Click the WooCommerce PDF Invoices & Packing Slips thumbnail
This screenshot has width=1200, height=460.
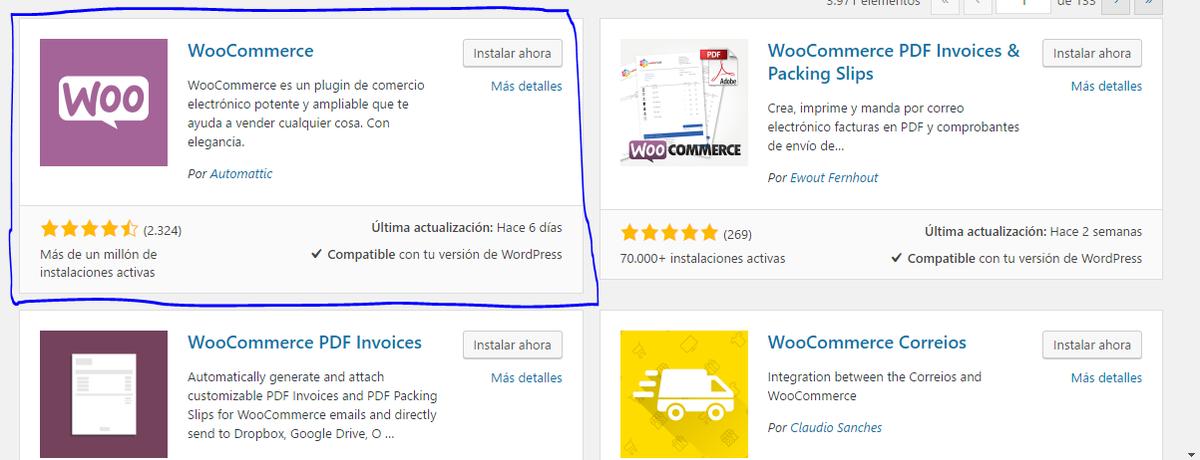point(684,102)
